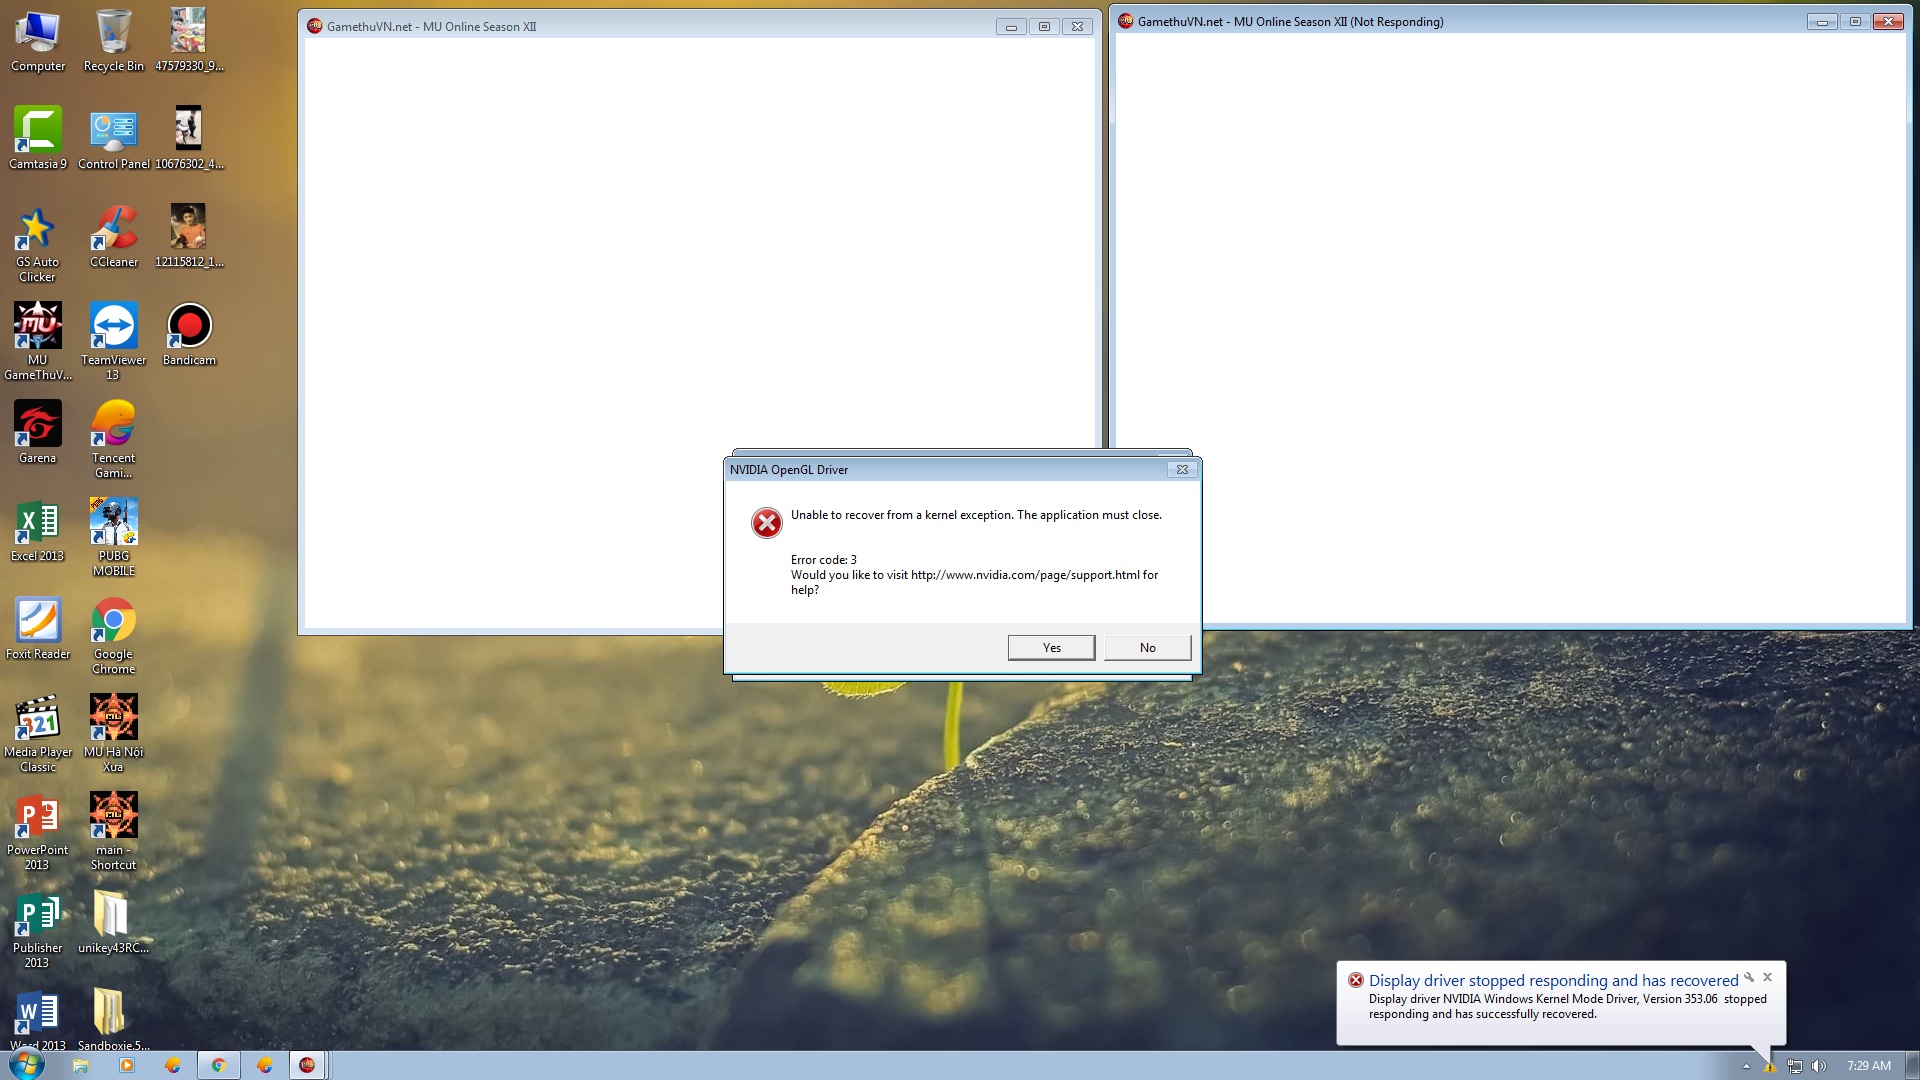Click Yes in NVIDIA OpenGL Driver dialog
Image resolution: width=1920 pixels, height=1080 pixels.
pos(1051,648)
